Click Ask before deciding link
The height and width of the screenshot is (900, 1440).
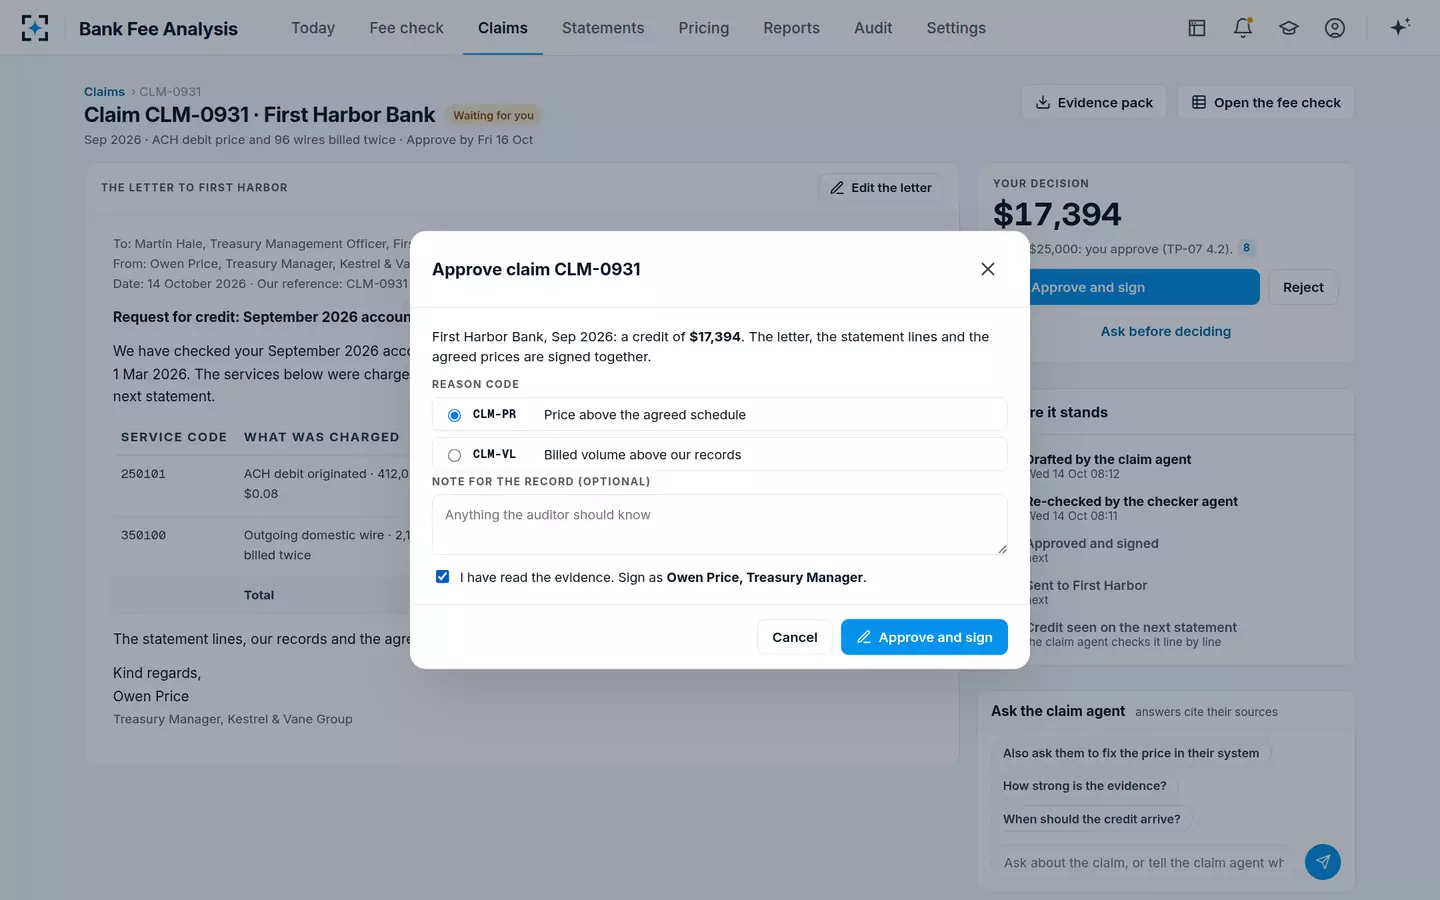[x=1166, y=331]
